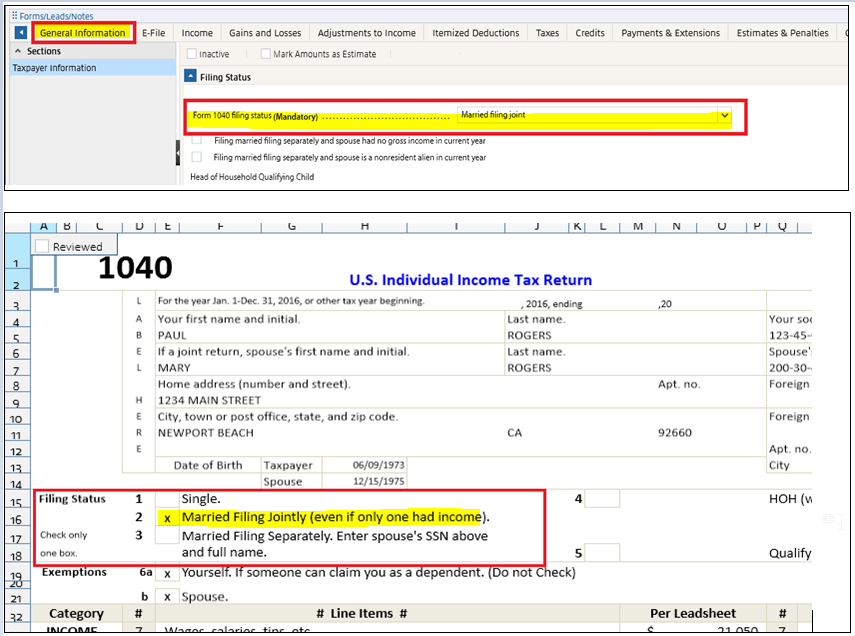855x636 pixels.
Task: Collapse the Filing Status section arrow
Action: (191, 77)
